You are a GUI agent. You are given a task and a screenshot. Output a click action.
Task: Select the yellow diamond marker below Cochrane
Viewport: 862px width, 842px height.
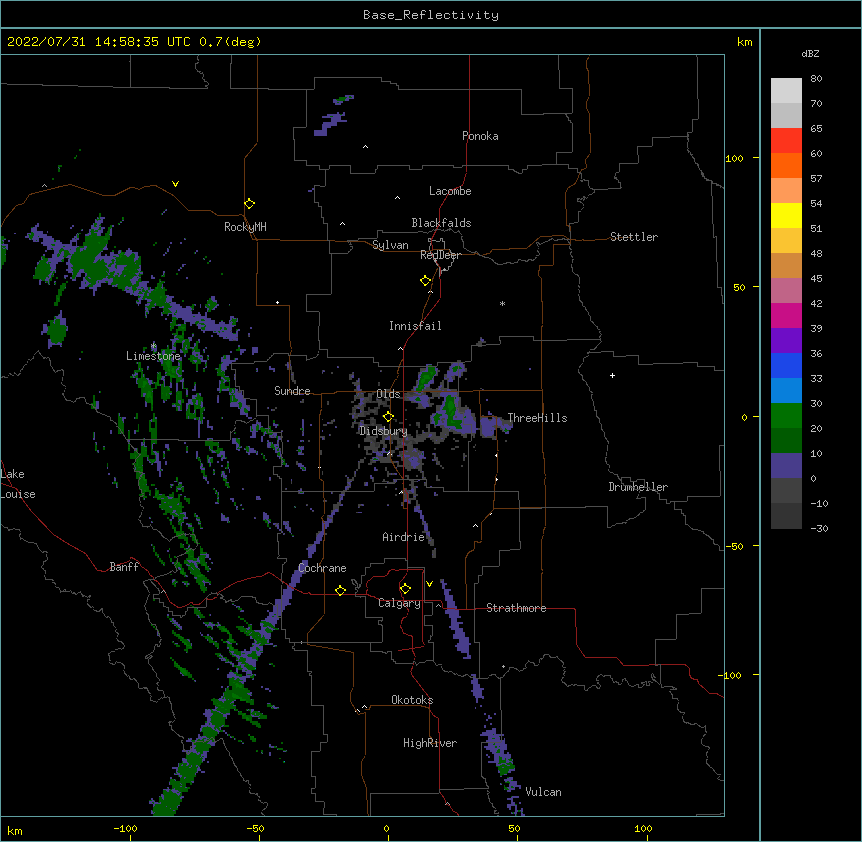tap(340, 590)
